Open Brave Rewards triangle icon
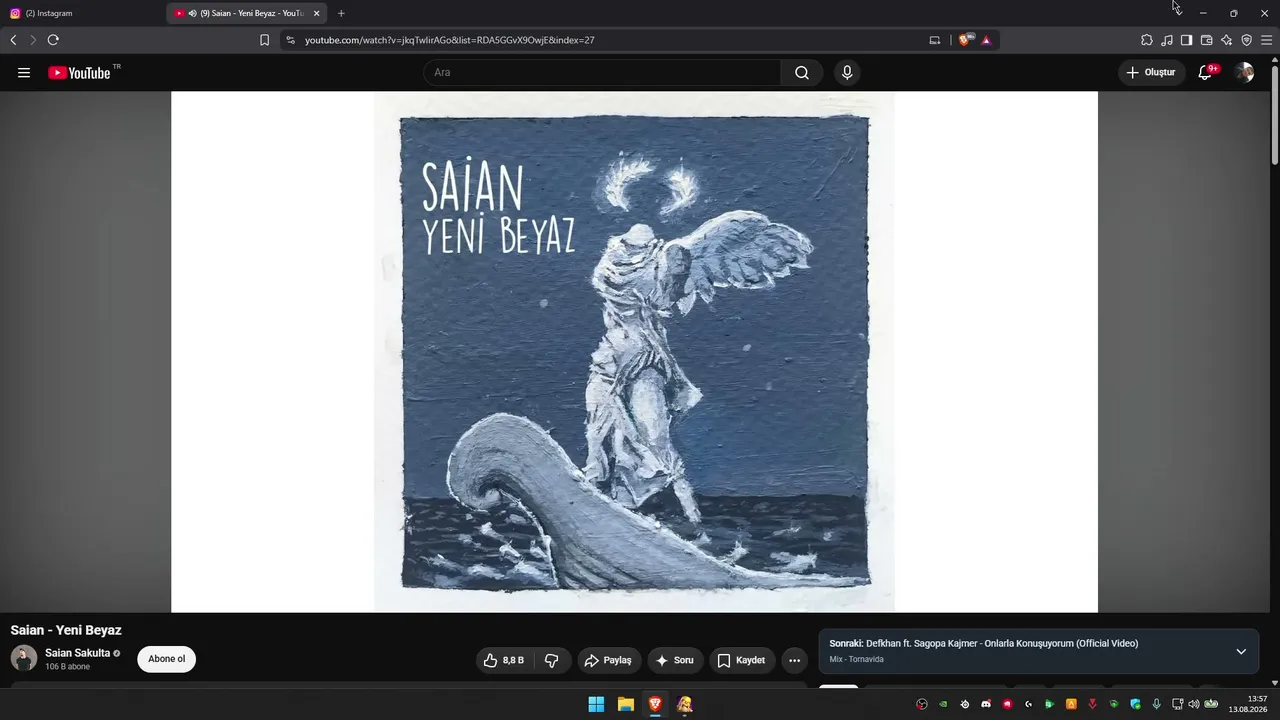The height and width of the screenshot is (720, 1280). [986, 40]
